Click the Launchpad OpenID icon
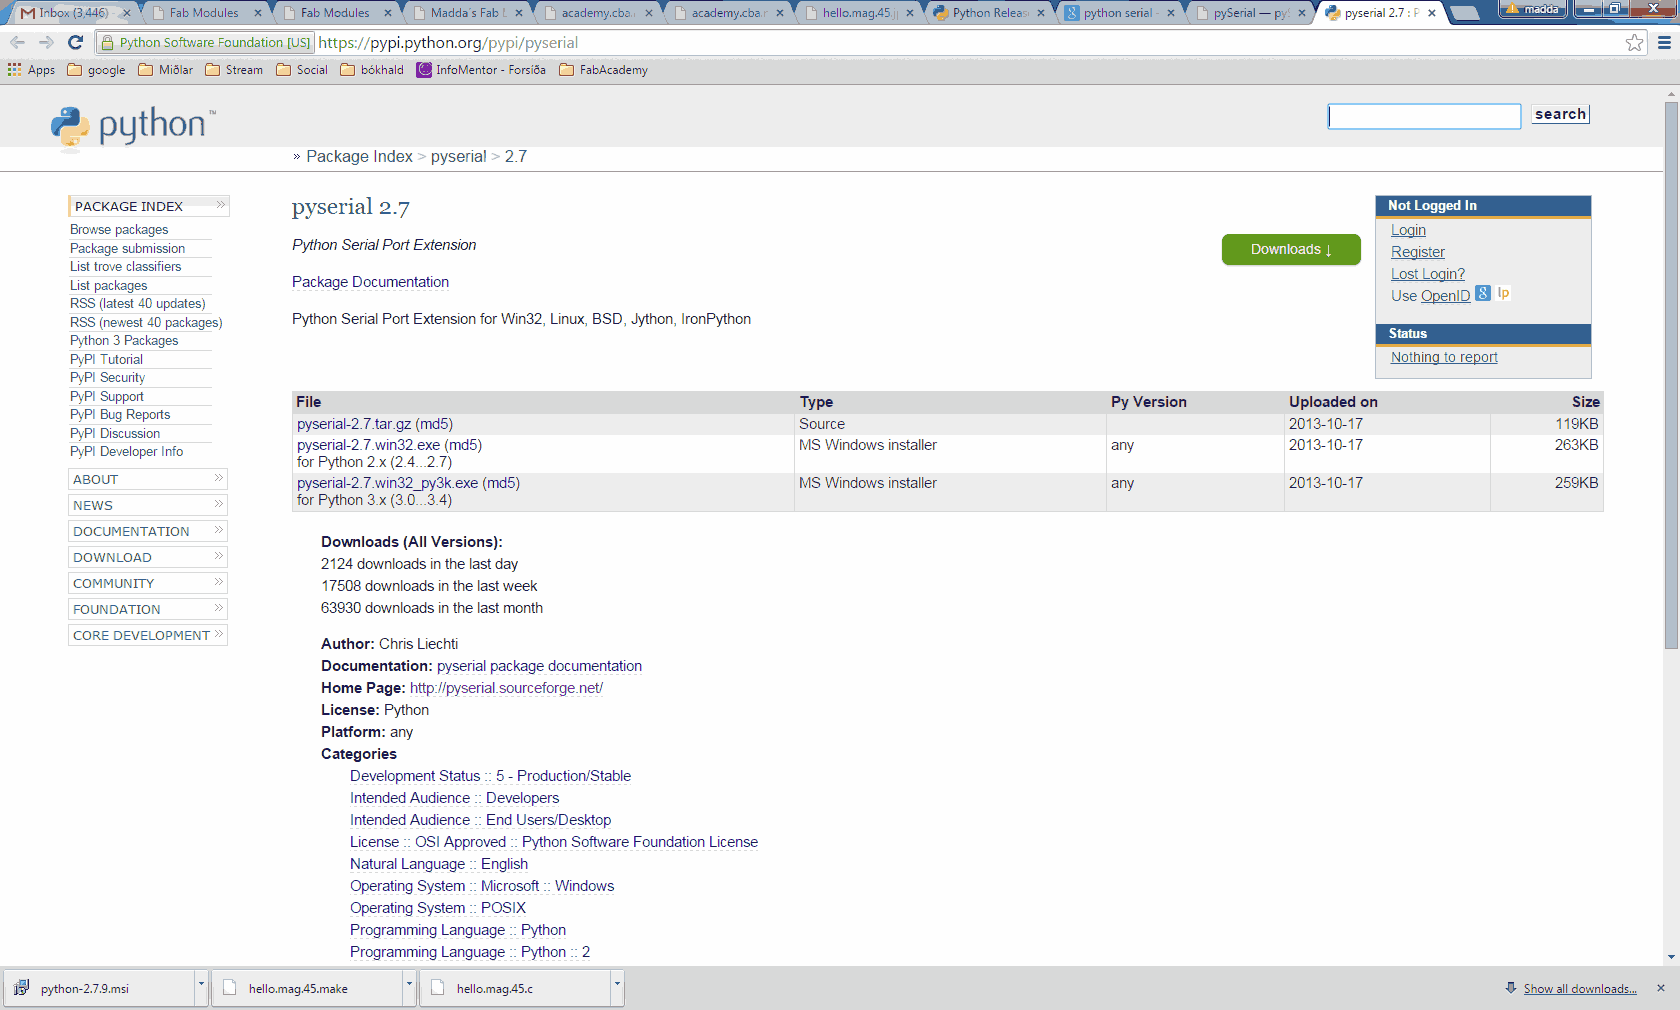Image resolution: width=1680 pixels, height=1010 pixels. (x=1503, y=293)
